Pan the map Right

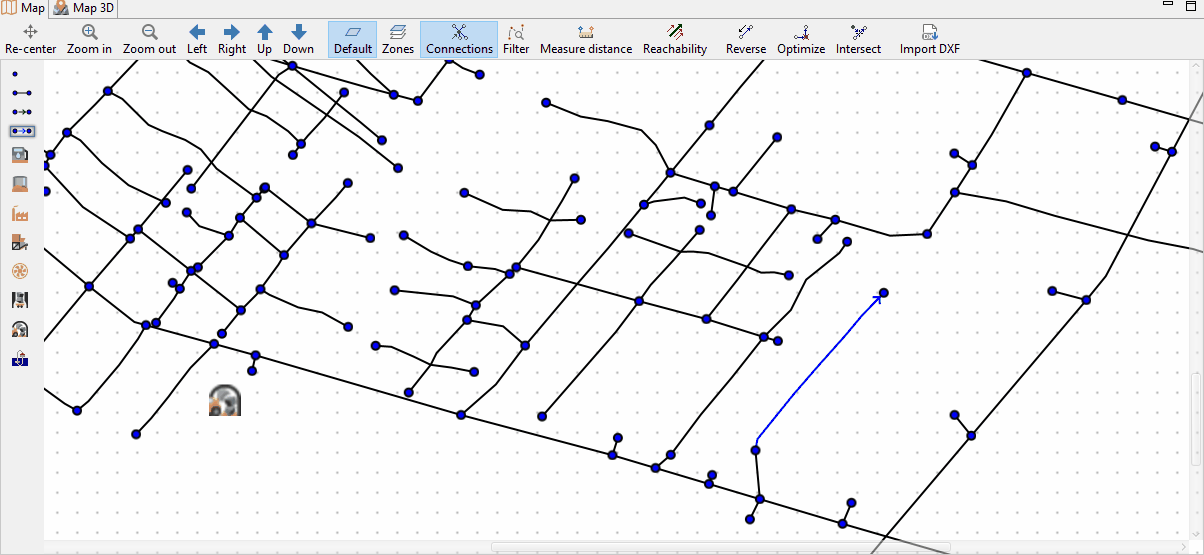point(232,40)
